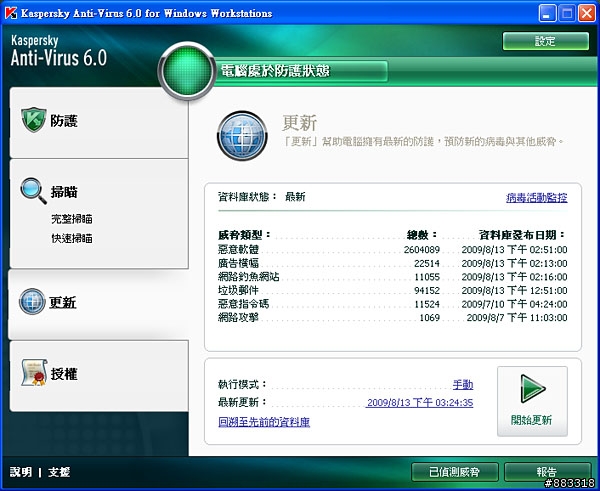
Task: Click the total count 22514
Action: coord(427,264)
